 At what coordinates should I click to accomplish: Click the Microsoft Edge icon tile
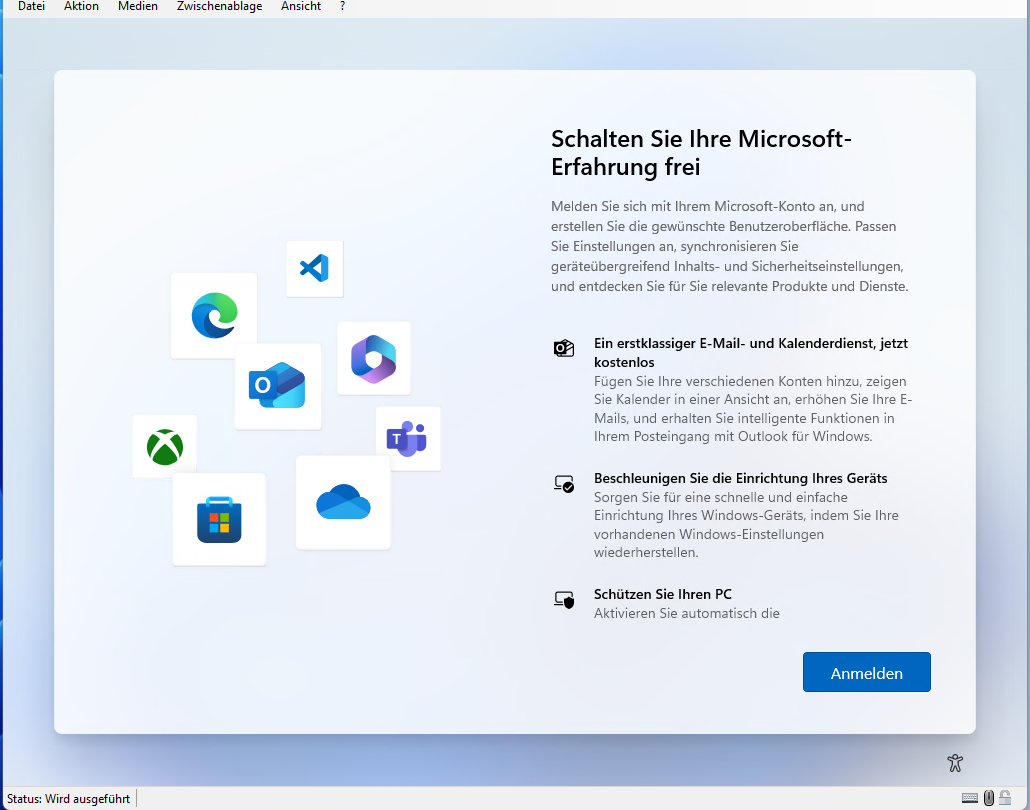point(214,315)
